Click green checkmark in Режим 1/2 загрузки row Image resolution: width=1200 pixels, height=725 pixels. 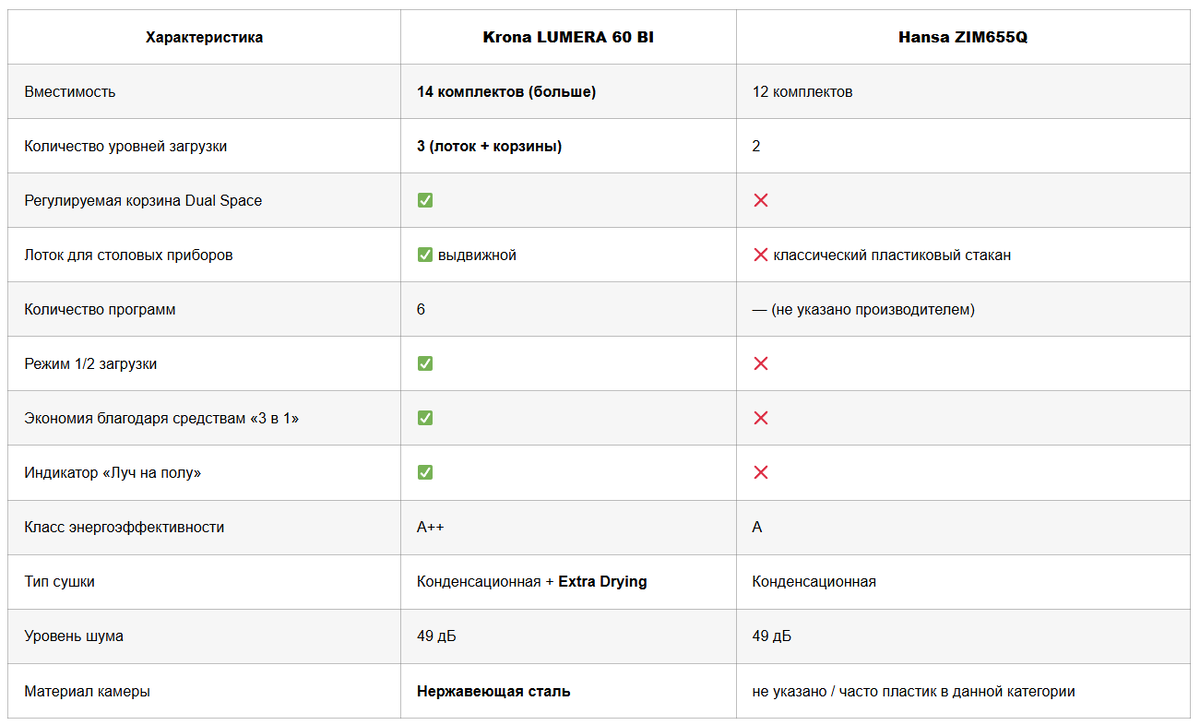coord(425,364)
